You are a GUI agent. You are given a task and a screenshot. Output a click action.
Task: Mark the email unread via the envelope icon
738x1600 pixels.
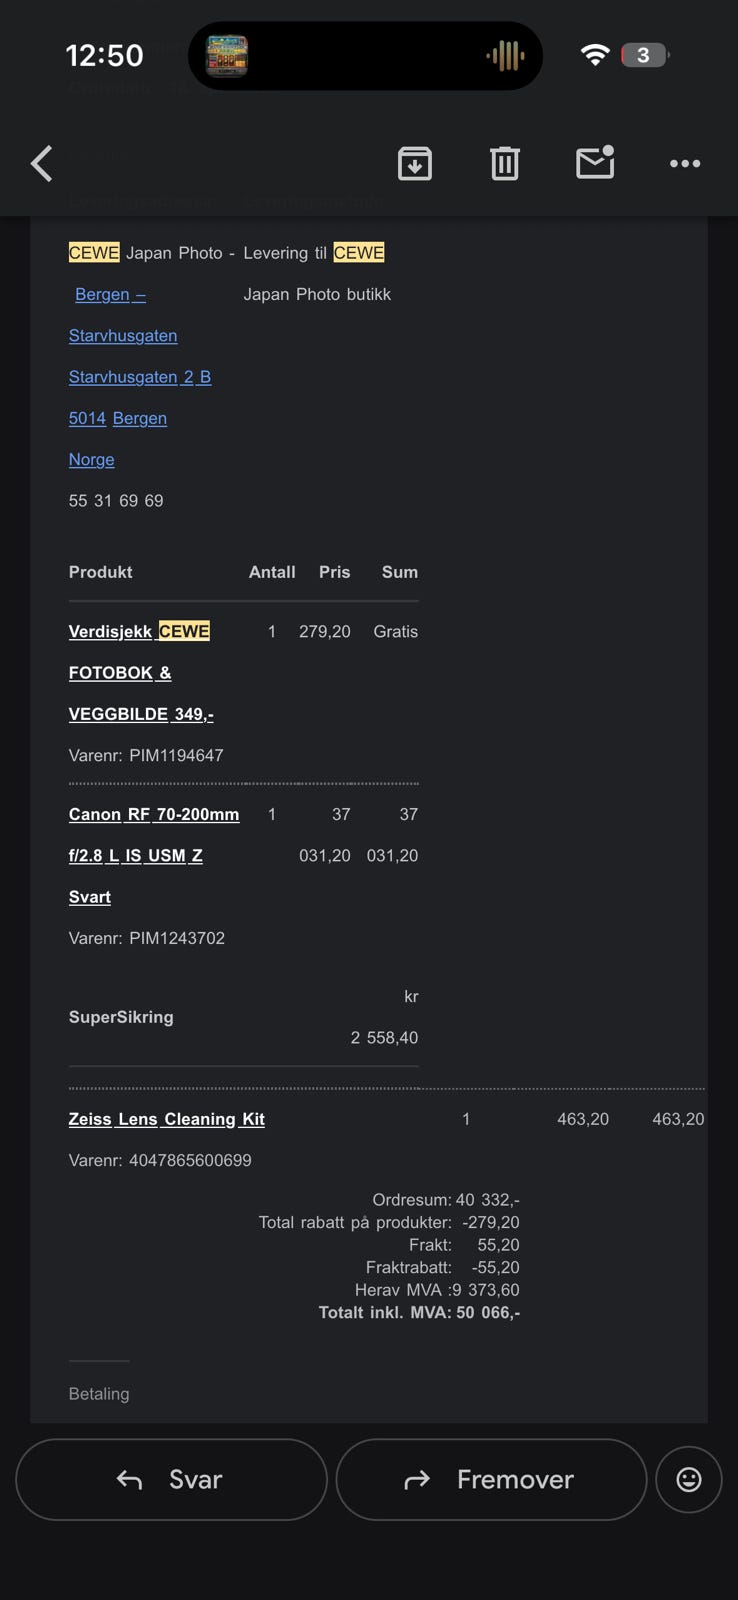pos(595,163)
